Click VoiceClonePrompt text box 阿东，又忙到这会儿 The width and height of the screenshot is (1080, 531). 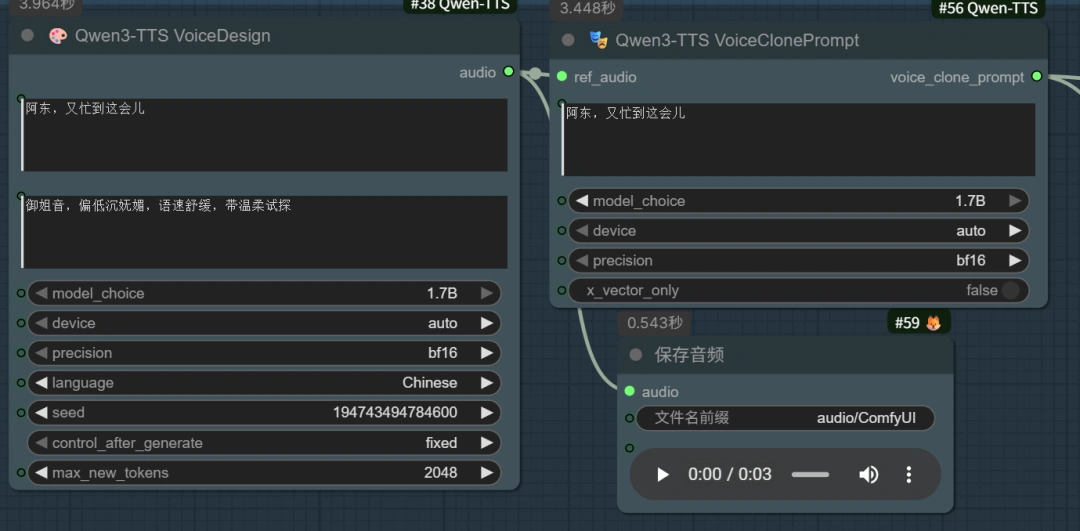[x=798, y=140]
